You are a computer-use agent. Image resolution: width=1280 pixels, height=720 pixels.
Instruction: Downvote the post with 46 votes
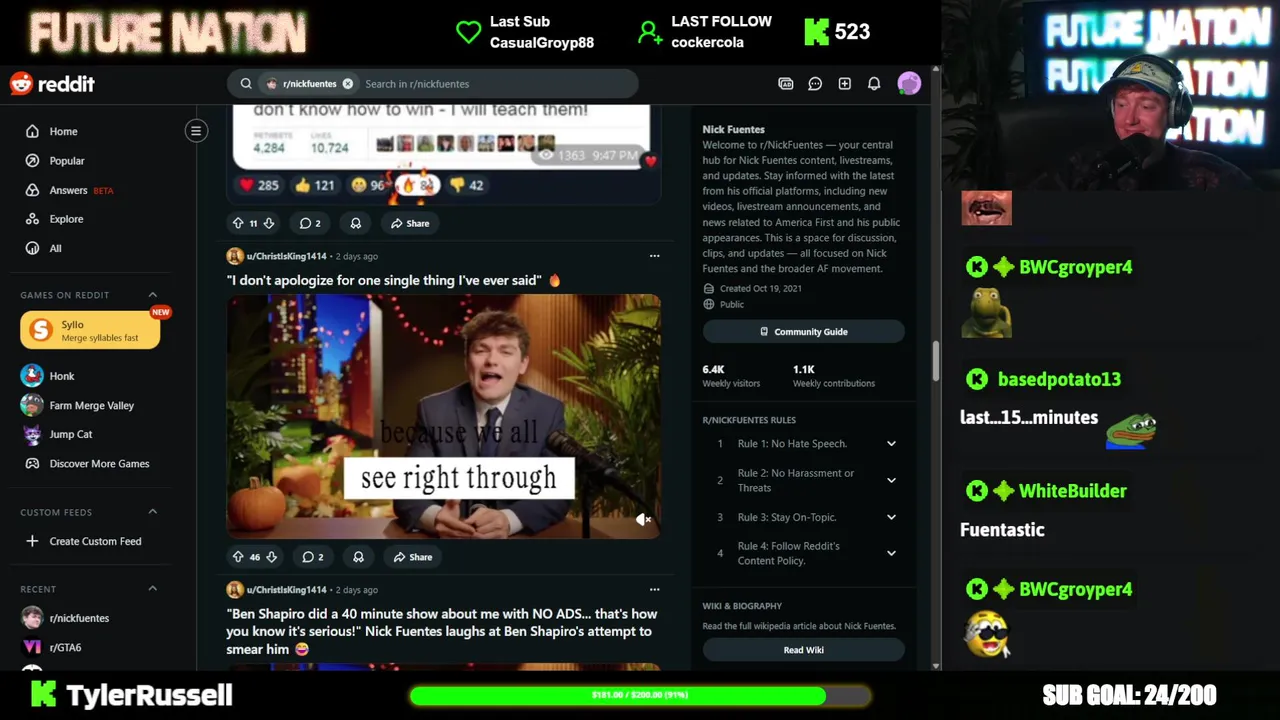[x=271, y=557]
